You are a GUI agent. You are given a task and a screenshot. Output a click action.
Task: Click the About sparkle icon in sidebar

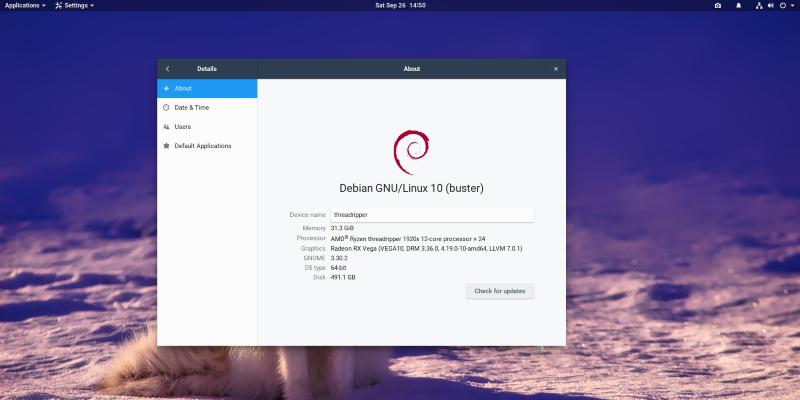point(166,88)
